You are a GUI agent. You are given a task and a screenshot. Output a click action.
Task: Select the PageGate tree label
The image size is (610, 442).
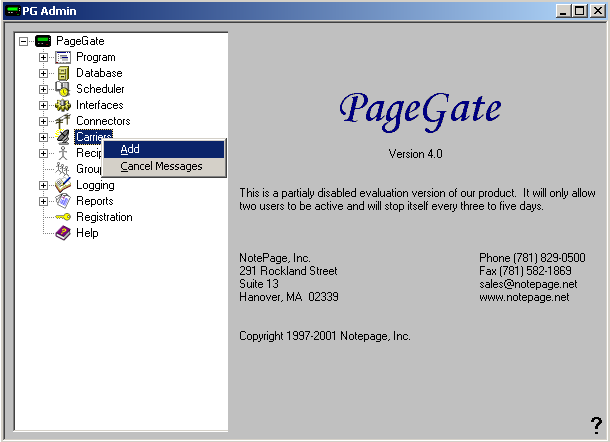click(80, 41)
